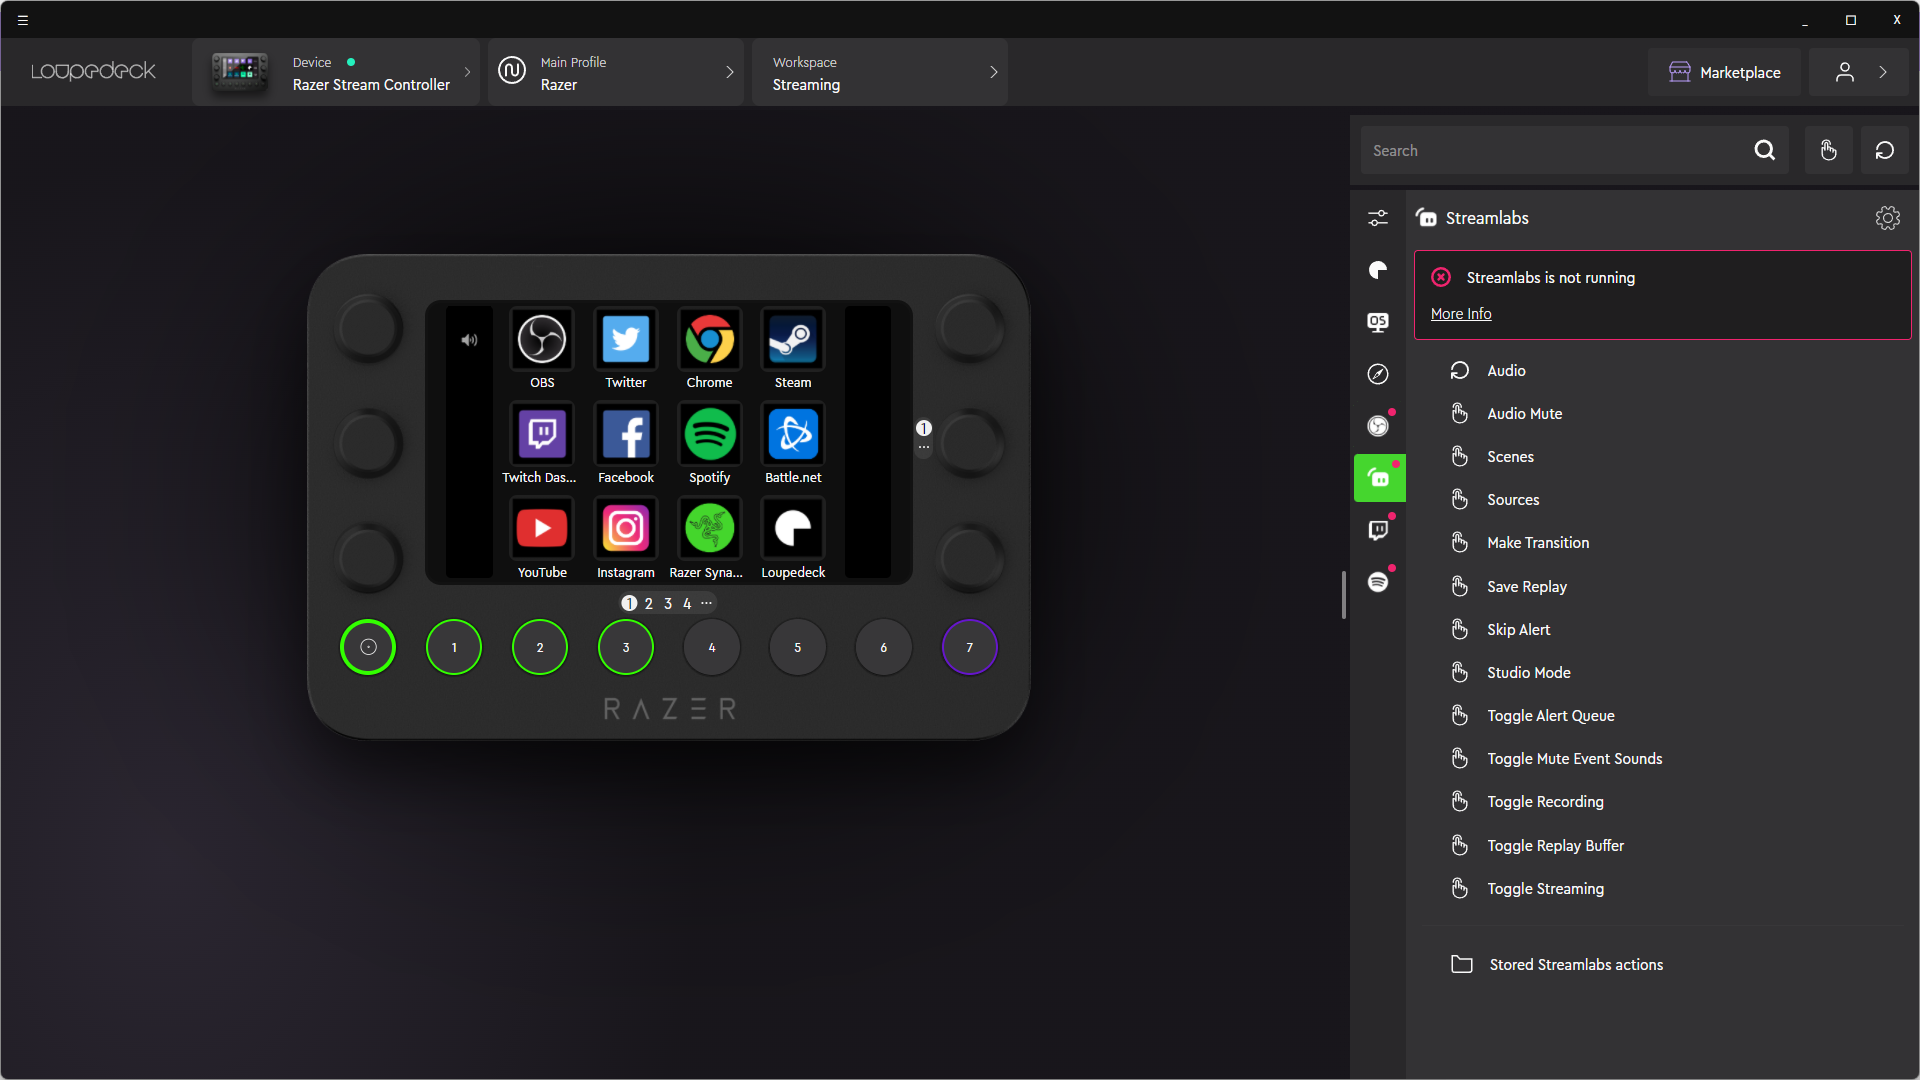Open the hamburger menu
Viewport: 1920px width, 1080px height.
23,20
